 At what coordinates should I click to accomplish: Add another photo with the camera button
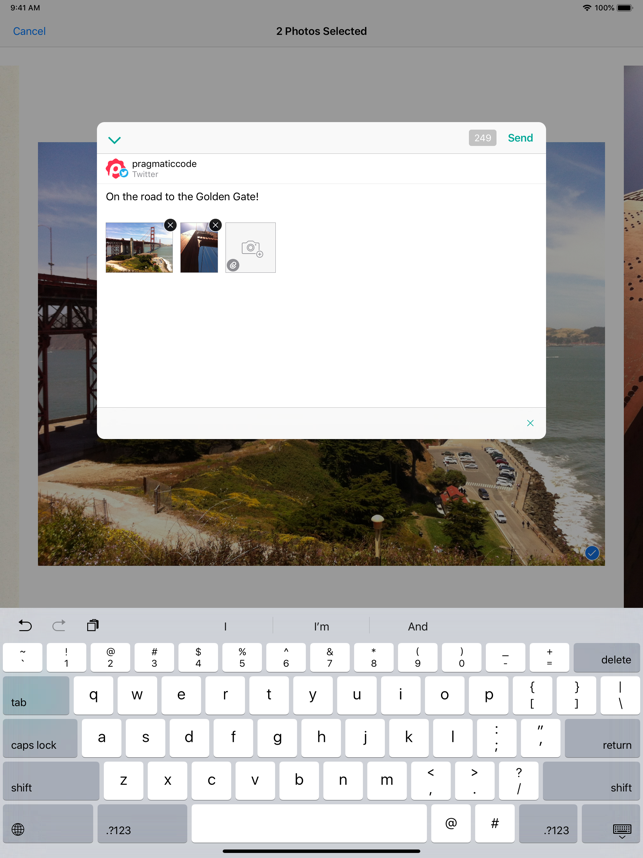pyautogui.click(x=251, y=247)
